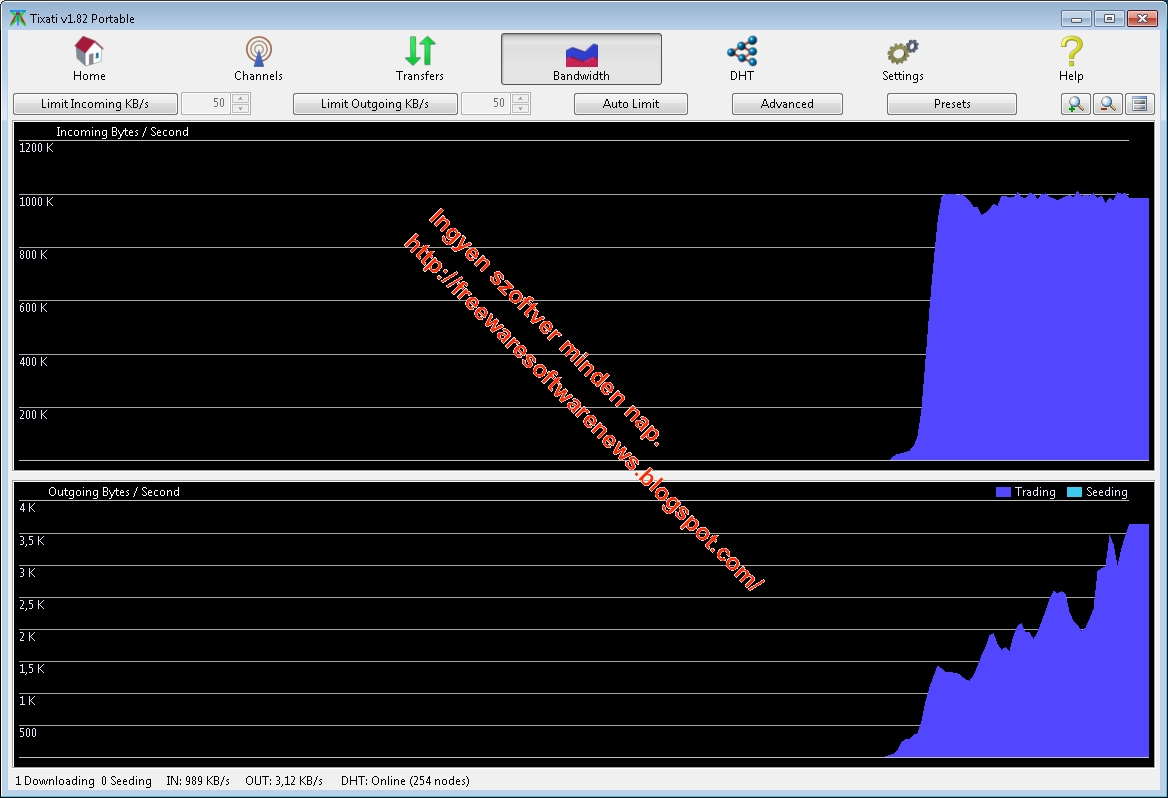Click the outgoing limit input field

click(486, 104)
